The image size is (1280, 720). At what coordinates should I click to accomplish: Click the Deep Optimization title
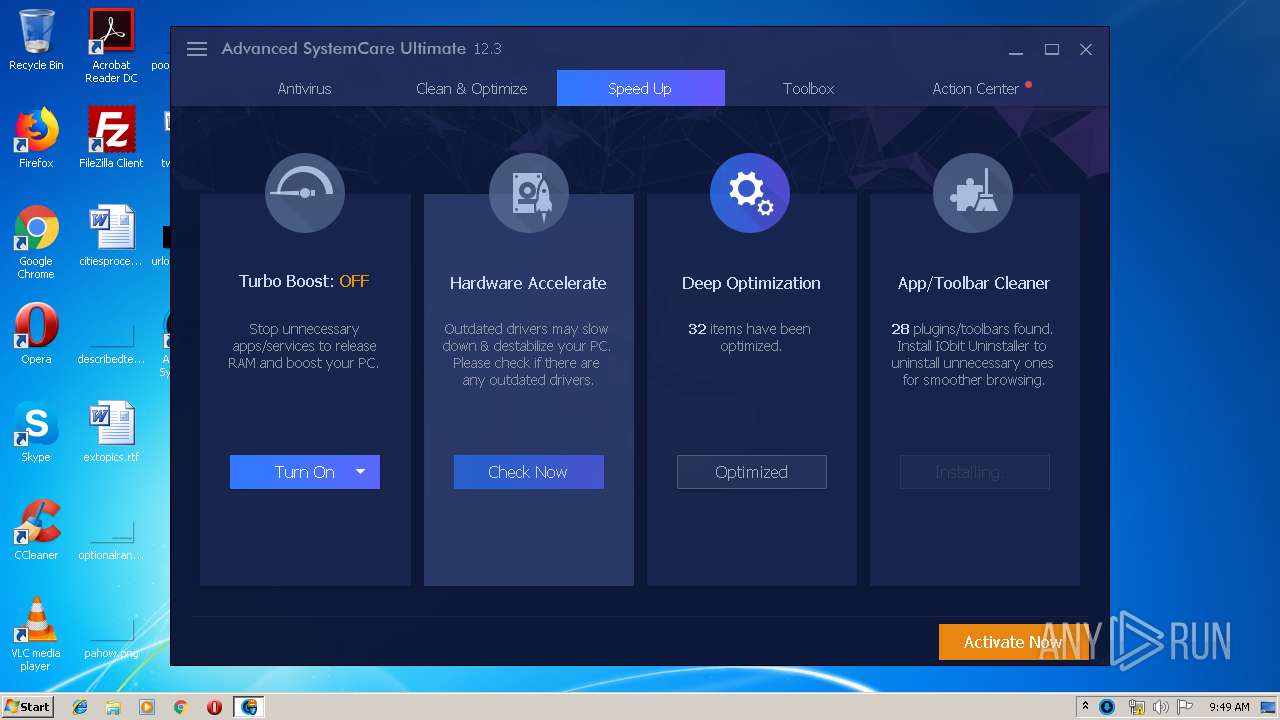coord(751,283)
